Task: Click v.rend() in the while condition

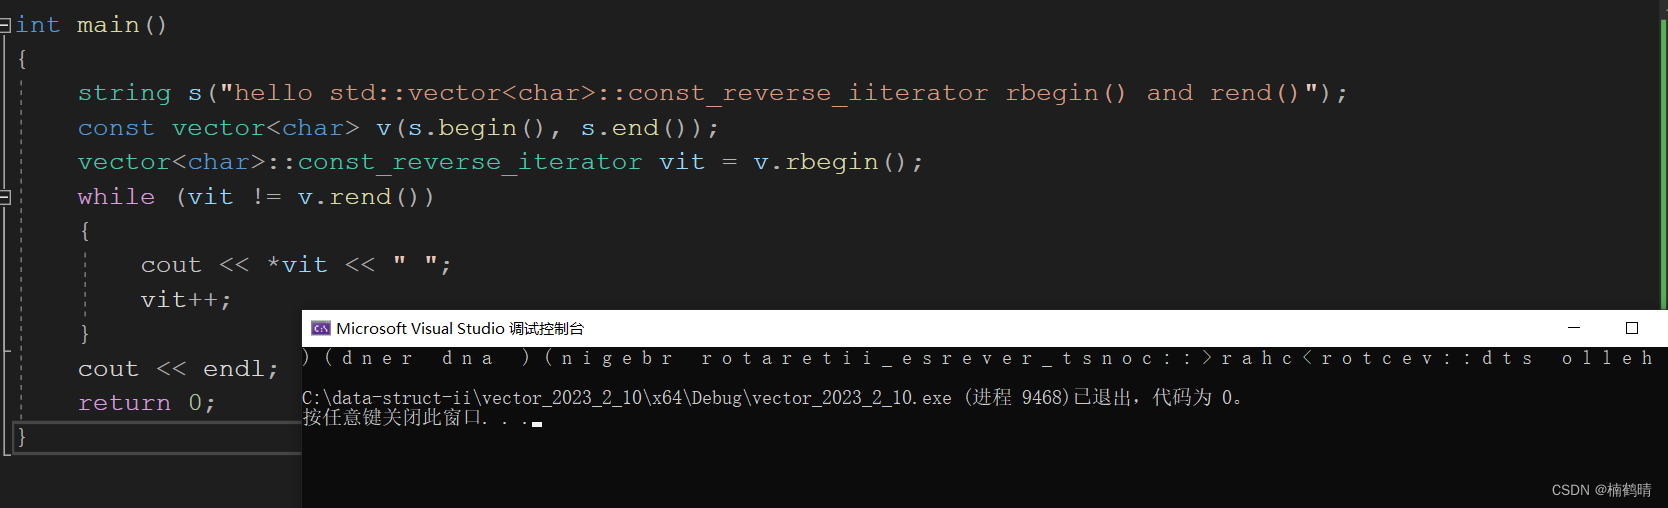Action: point(365,197)
